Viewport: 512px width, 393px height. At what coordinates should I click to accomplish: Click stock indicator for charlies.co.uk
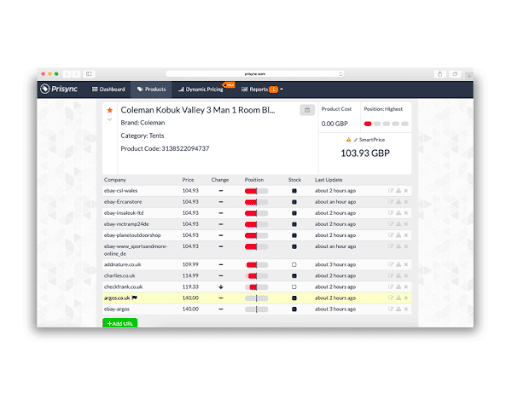coord(294,276)
